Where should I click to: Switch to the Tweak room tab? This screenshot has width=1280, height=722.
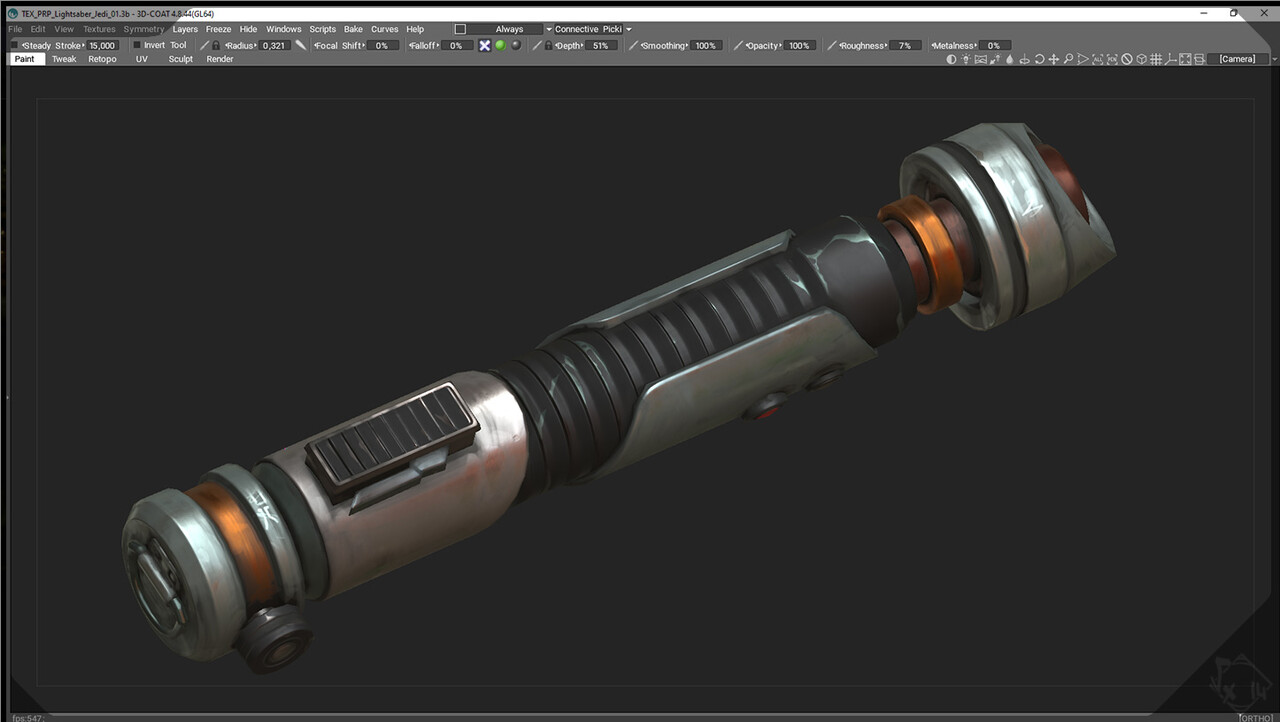click(64, 59)
